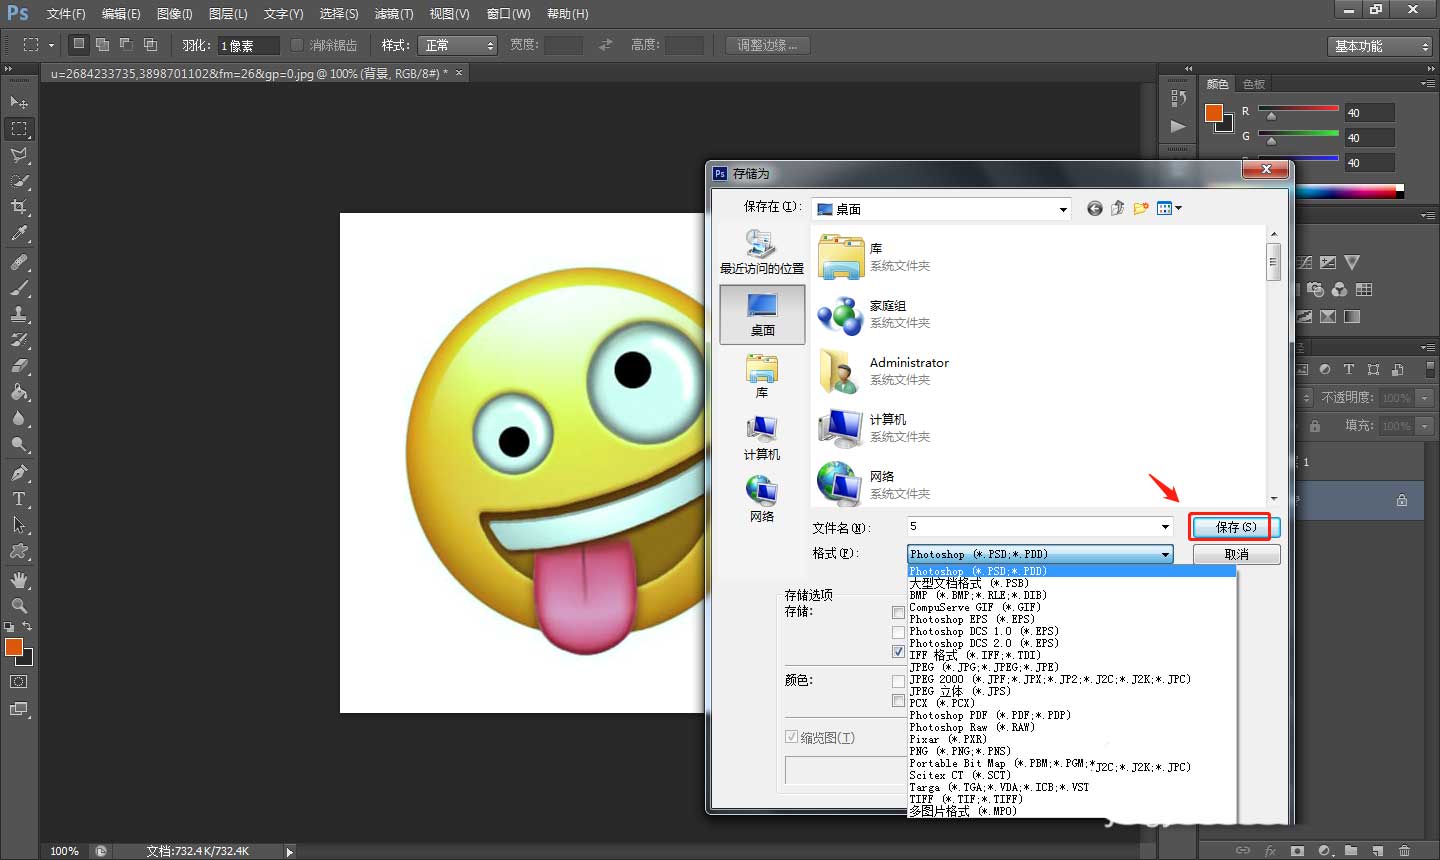
Task: Click the 保存(S) save button
Action: [x=1235, y=527]
